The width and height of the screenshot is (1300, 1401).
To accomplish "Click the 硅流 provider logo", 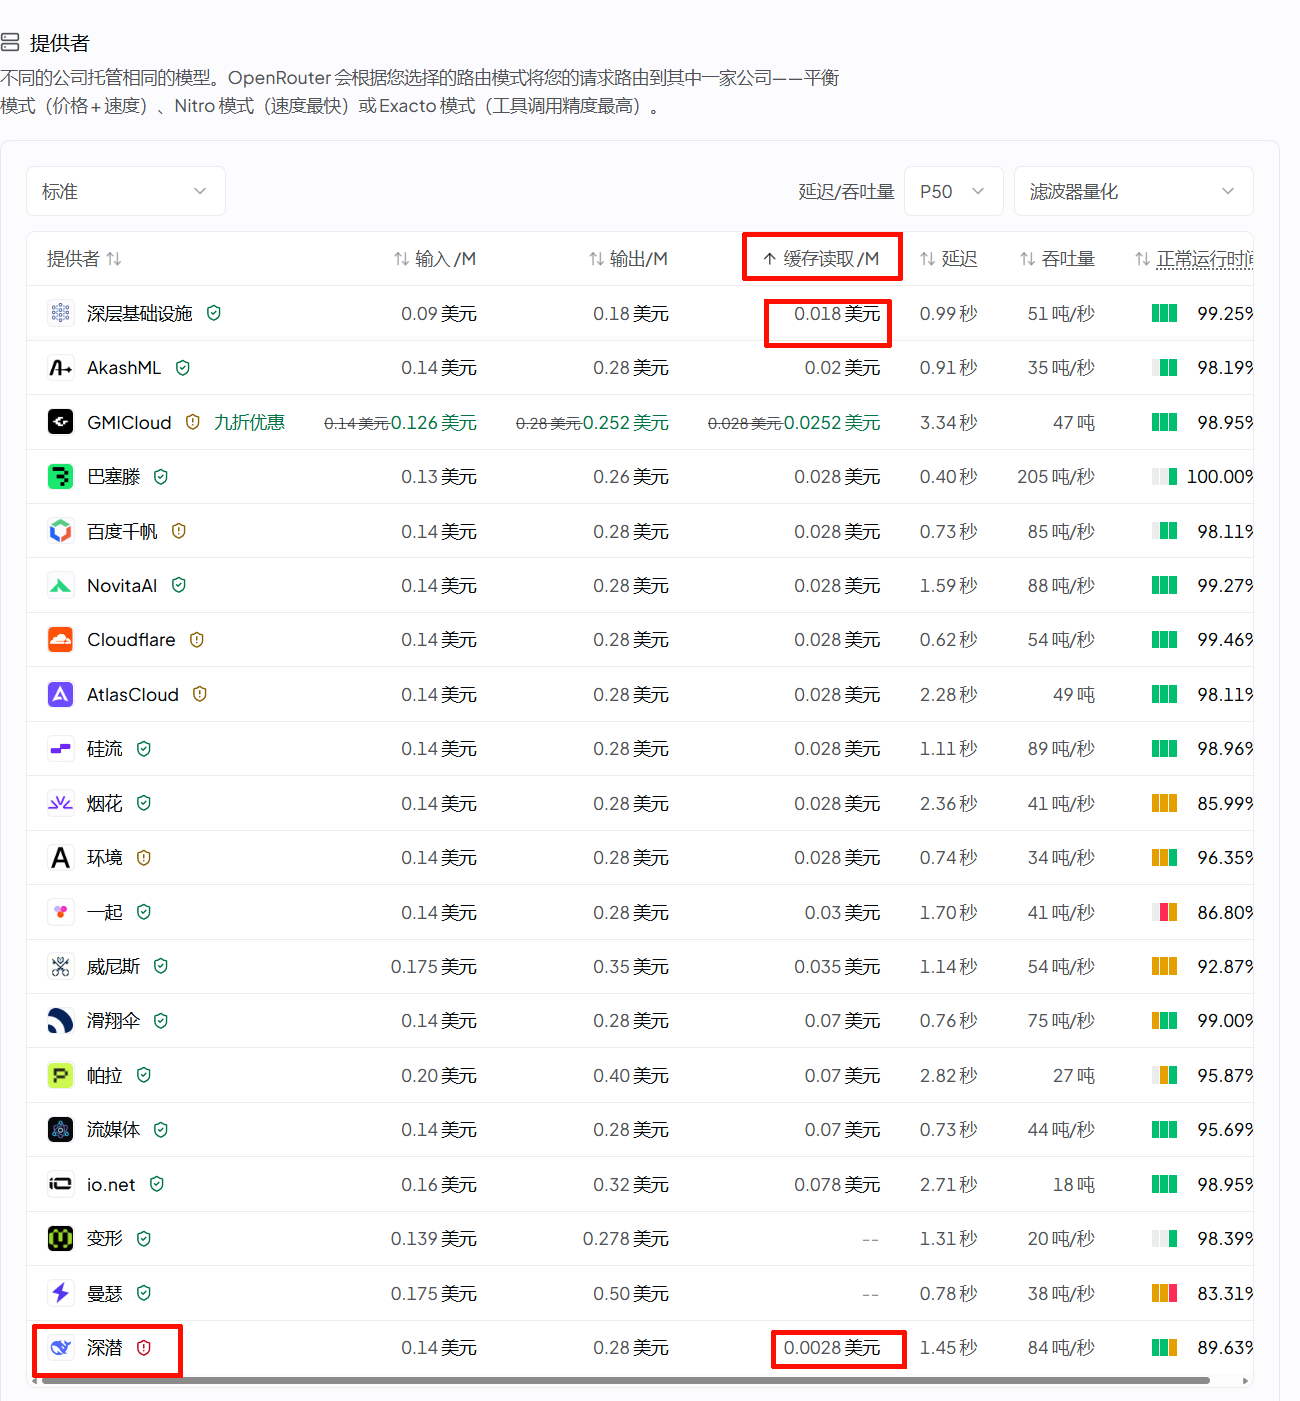I will [61, 748].
